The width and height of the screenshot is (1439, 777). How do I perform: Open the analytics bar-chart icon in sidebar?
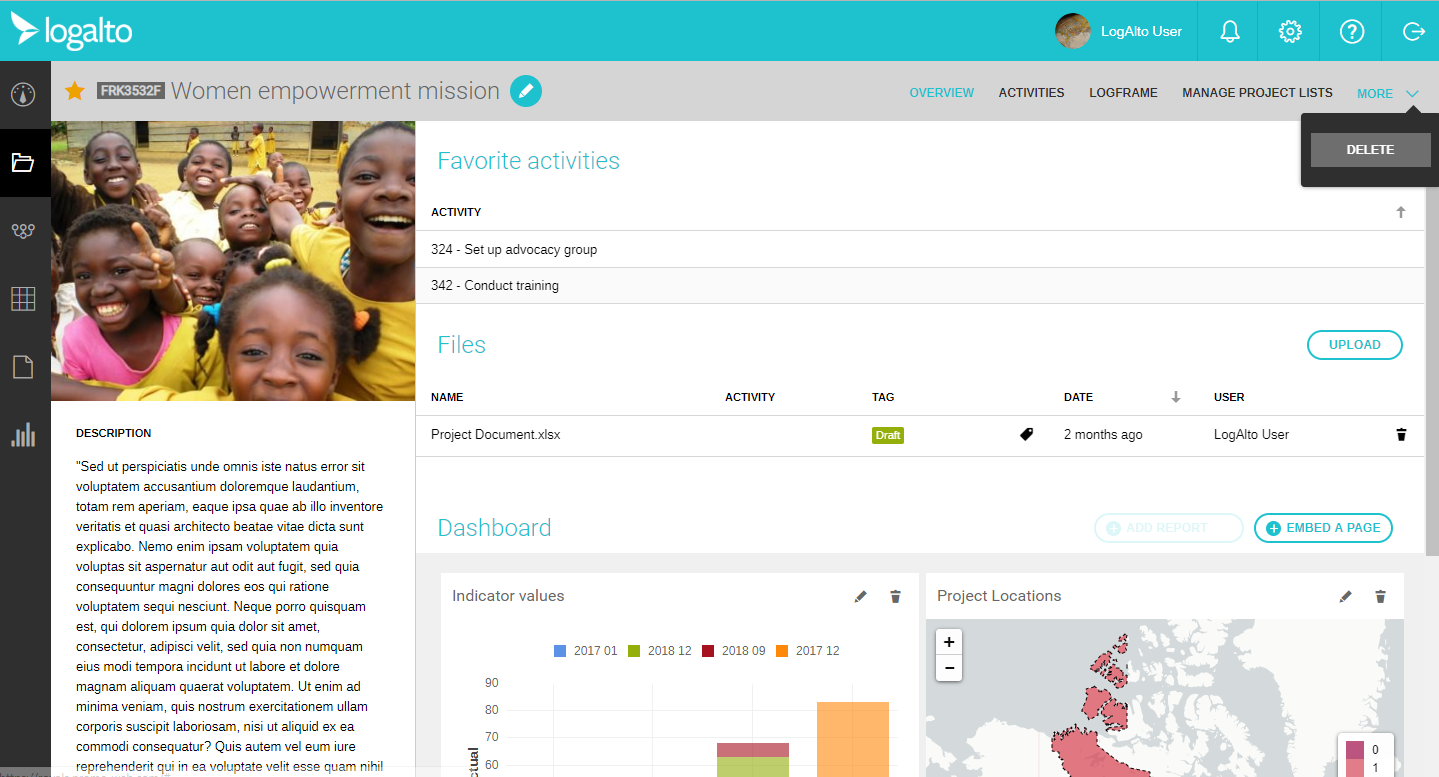(x=23, y=434)
